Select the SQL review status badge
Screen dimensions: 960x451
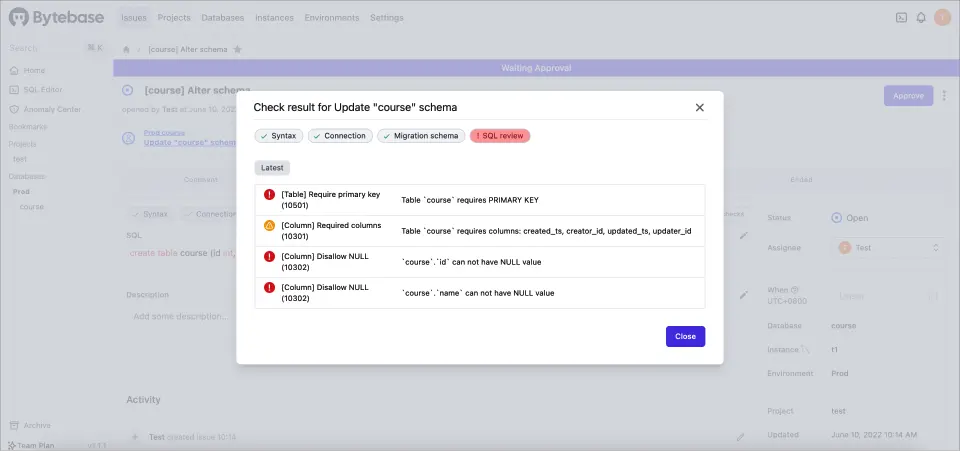pyautogui.click(x=500, y=136)
